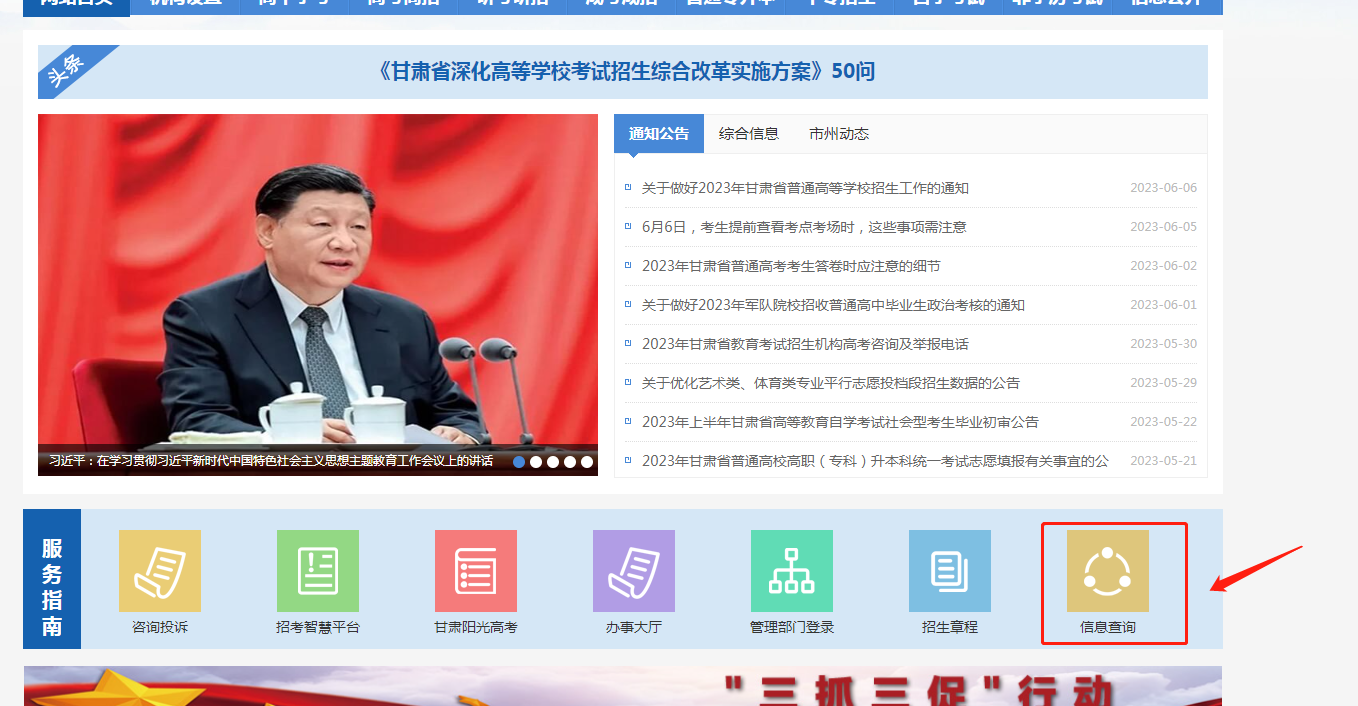
Task: Click the 招生章程 text label
Action: [x=950, y=628]
